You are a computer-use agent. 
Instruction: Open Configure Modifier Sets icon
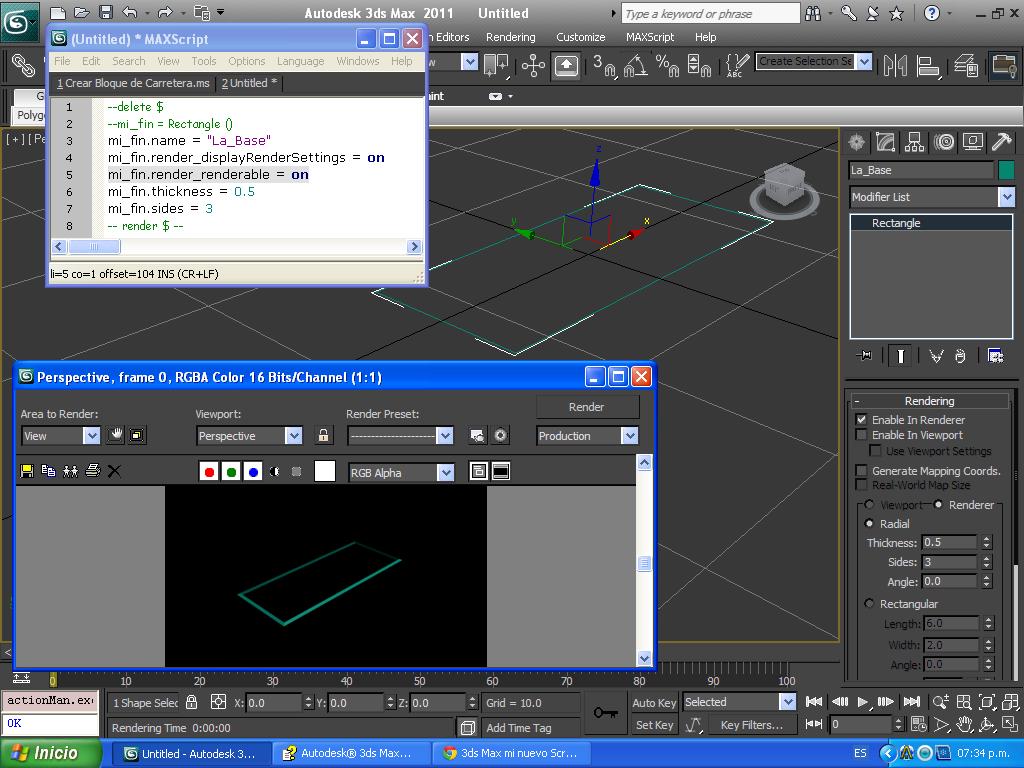coord(995,356)
